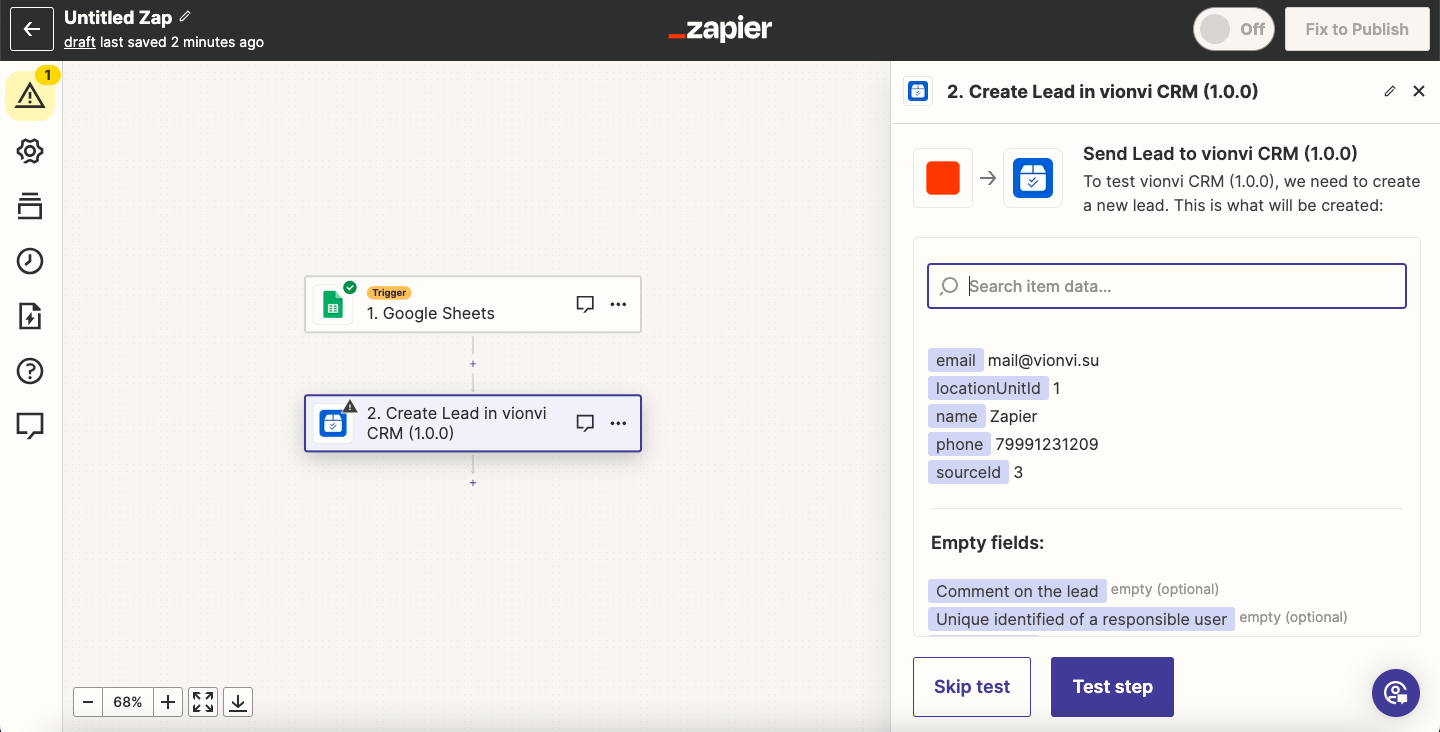The height and width of the screenshot is (732, 1440).
Task: Open Zap settings gear icon
Action: pos(30,151)
